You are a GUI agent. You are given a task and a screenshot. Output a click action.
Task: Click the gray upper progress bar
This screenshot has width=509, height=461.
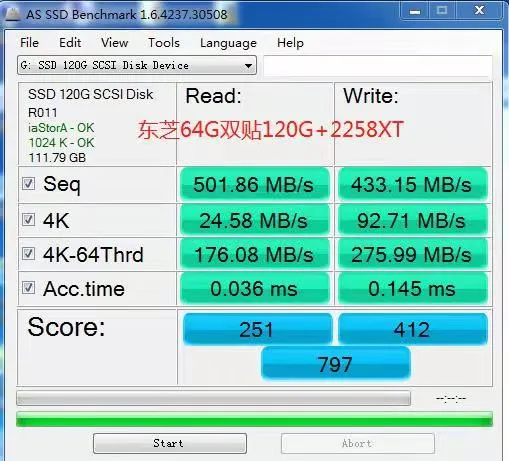click(x=213, y=398)
